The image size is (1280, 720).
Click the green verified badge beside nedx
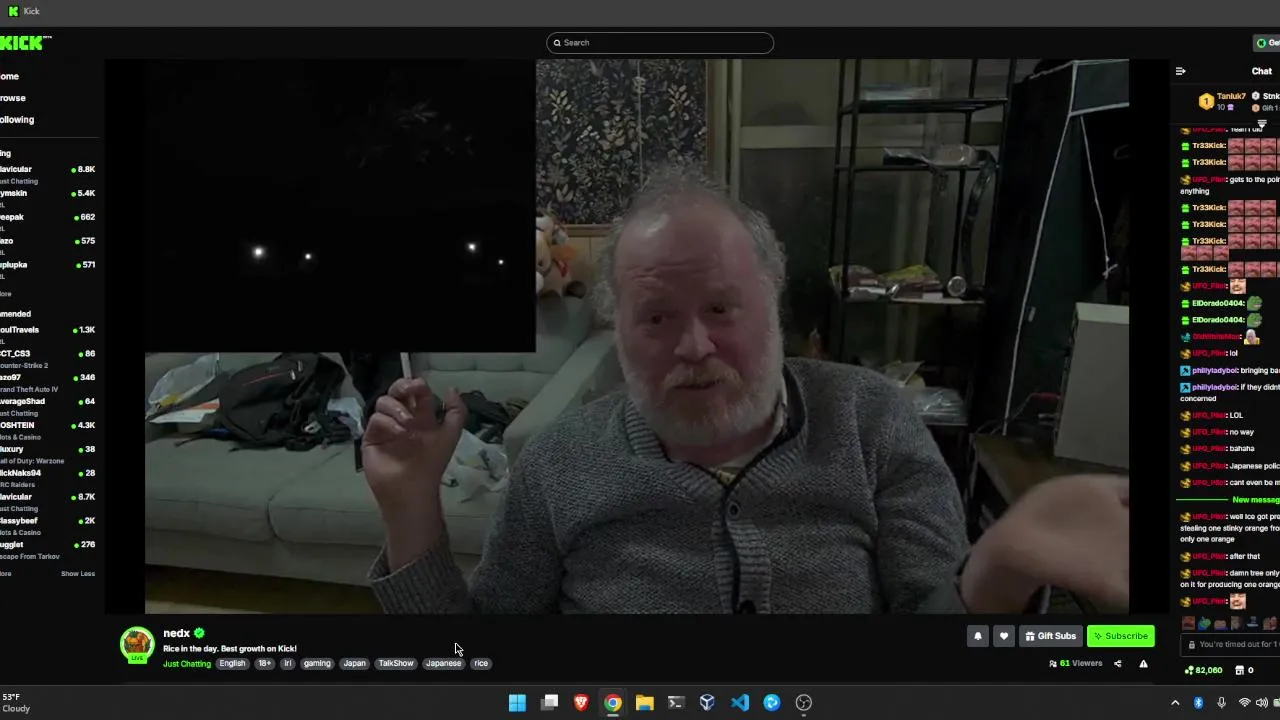[199, 633]
